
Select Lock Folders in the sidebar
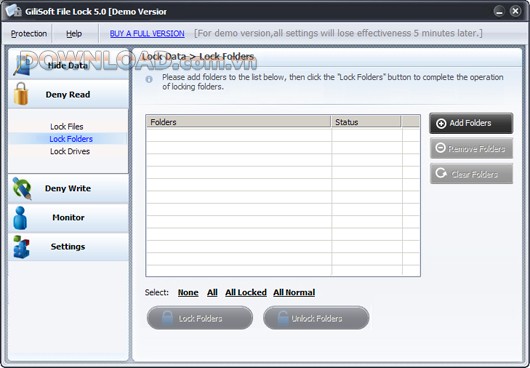[x=71, y=139]
